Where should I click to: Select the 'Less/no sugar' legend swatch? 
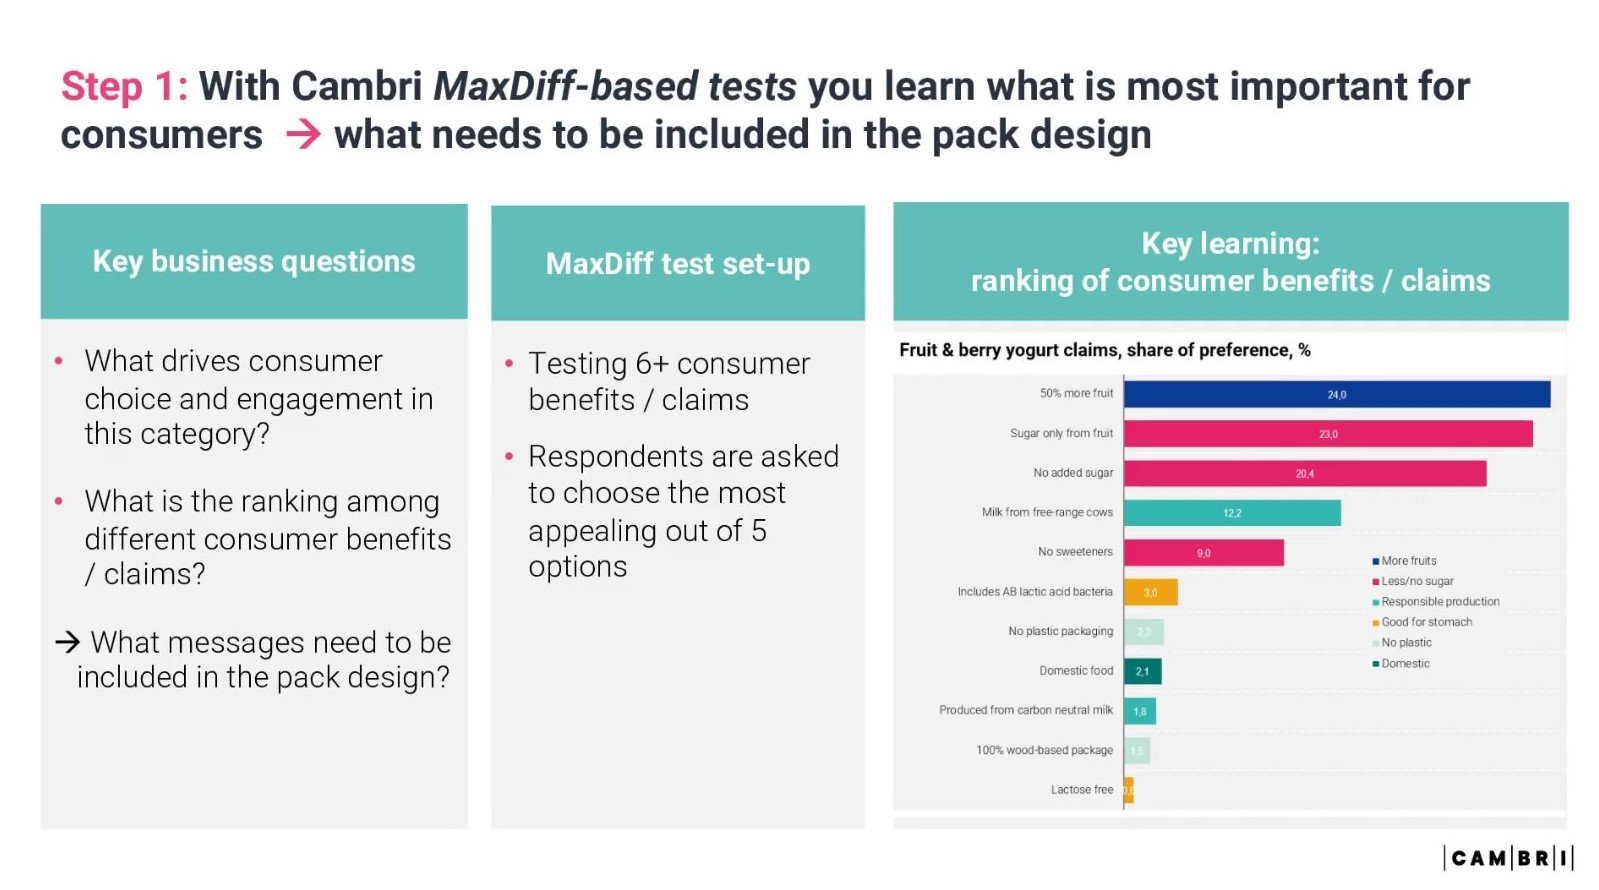tap(1376, 581)
